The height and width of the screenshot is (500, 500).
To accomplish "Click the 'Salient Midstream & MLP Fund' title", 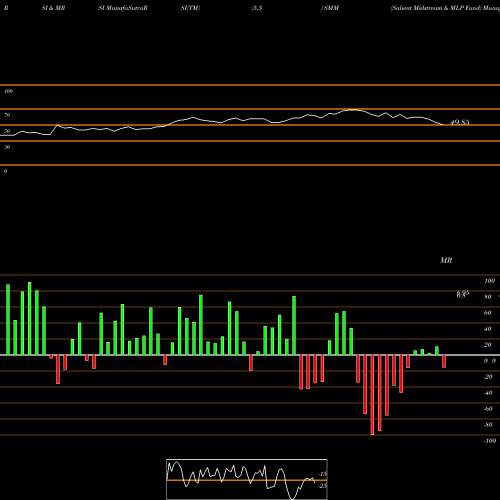I will coord(436,8).
